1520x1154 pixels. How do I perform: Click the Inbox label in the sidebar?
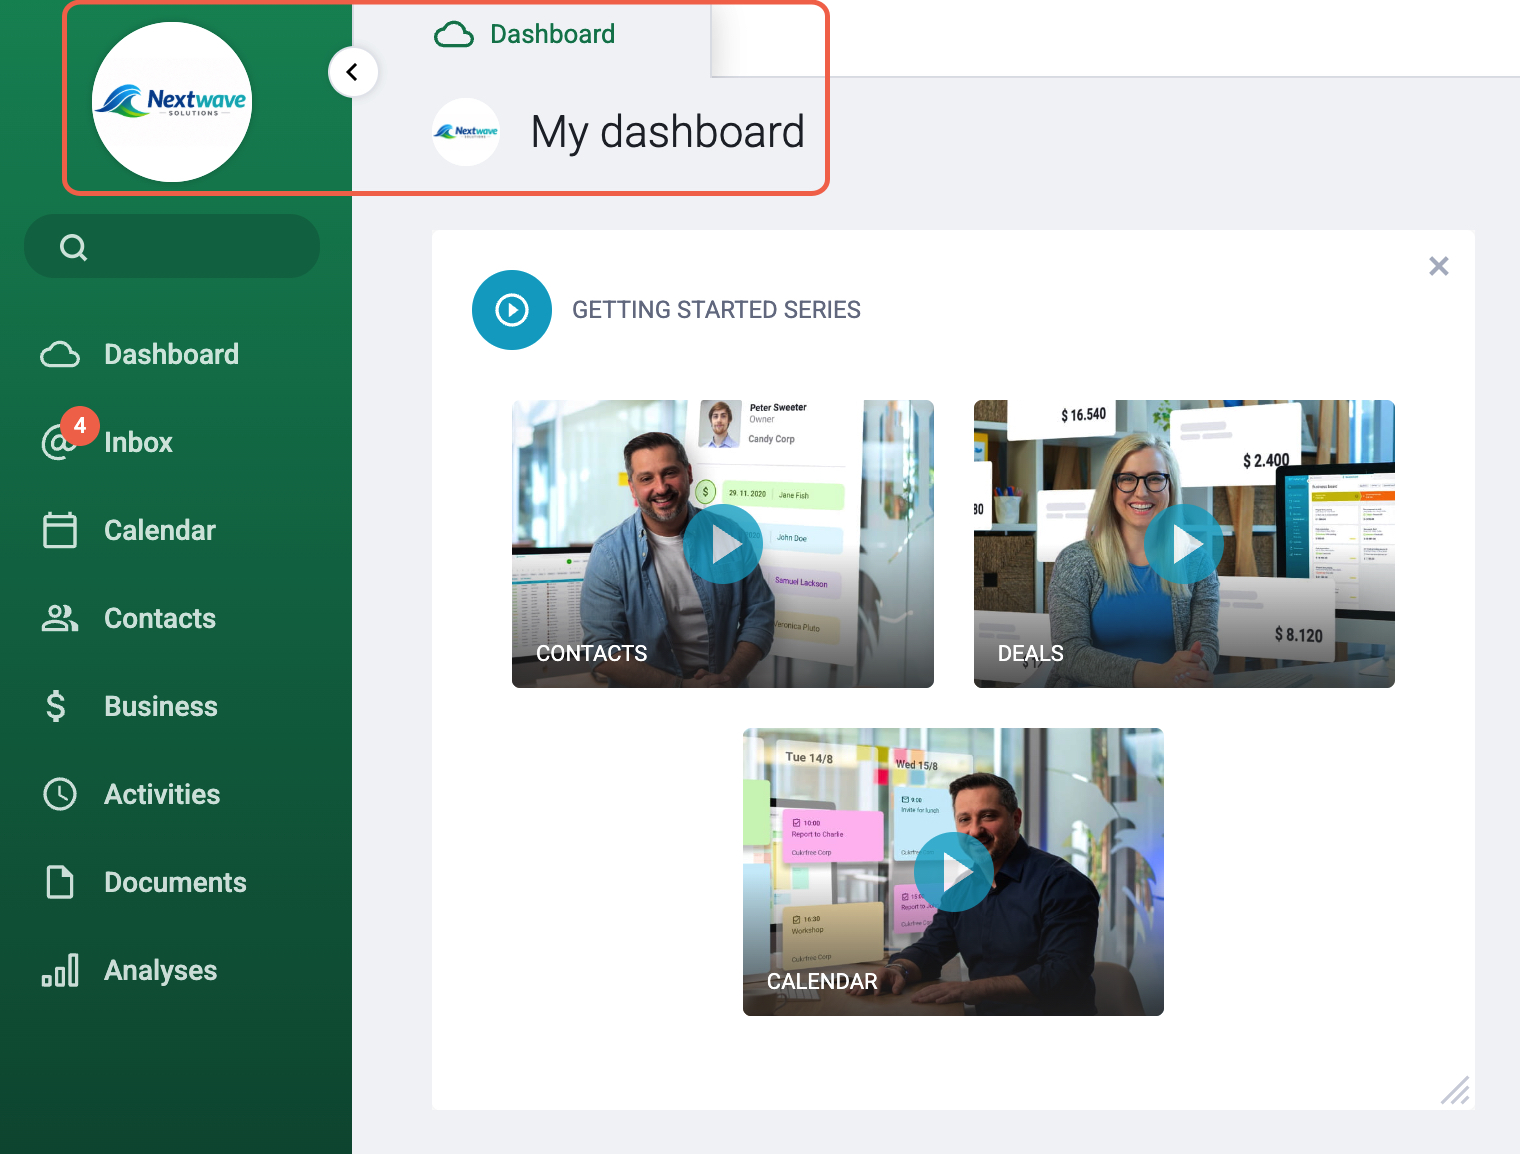138,442
